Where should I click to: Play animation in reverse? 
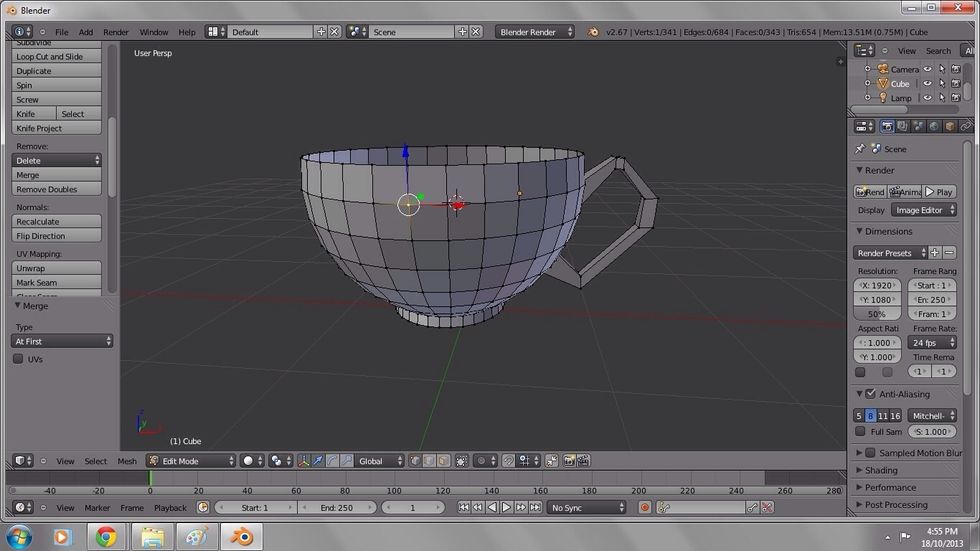(492, 508)
